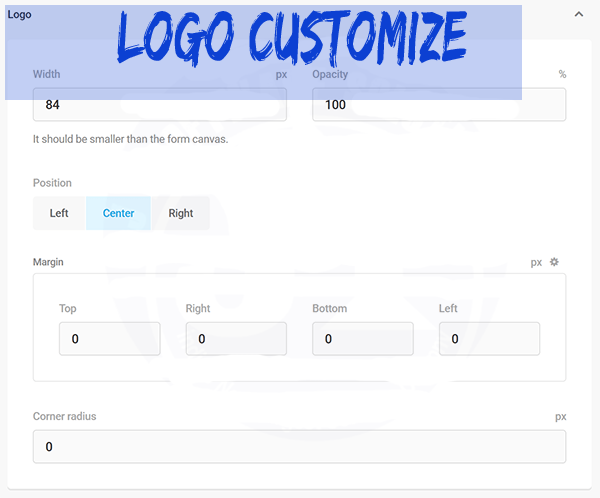Click the Margin label
This screenshot has height=498, width=600.
pyautogui.click(x=48, y=262)
